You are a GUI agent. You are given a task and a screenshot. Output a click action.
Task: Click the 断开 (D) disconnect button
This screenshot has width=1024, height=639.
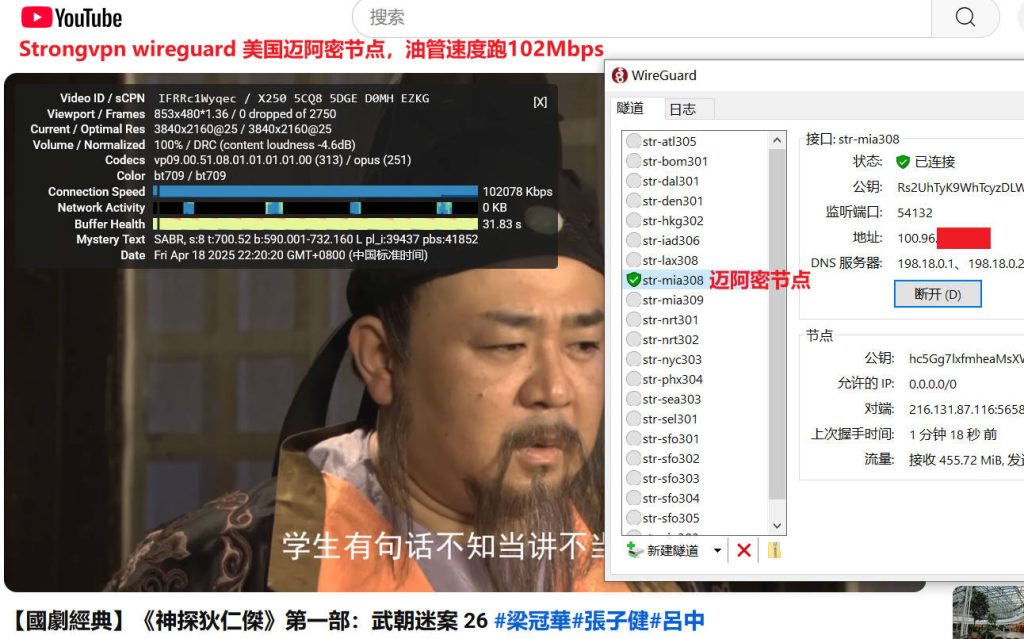coord(937,294)
